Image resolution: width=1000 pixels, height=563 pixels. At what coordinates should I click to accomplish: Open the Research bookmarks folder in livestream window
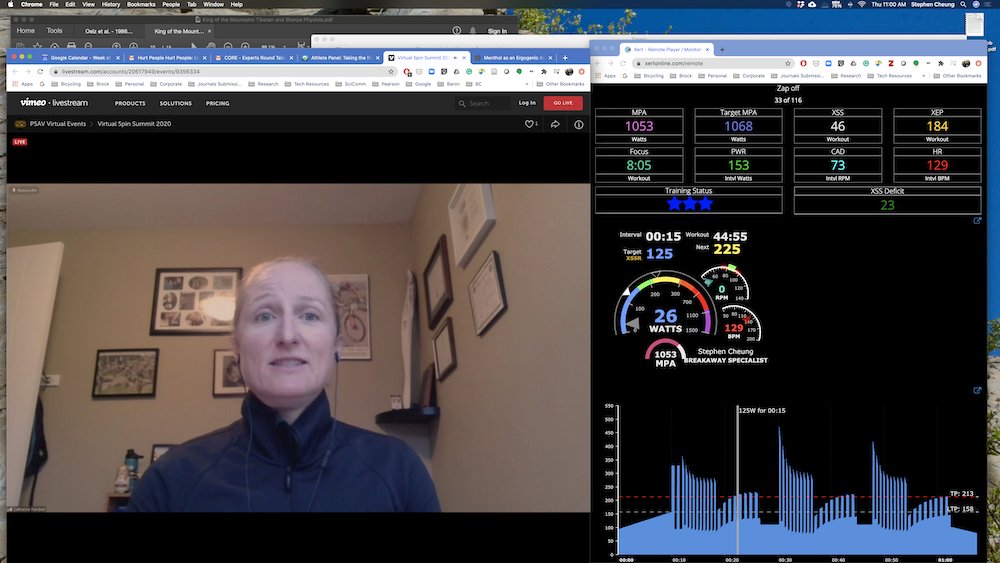point(263,84)
